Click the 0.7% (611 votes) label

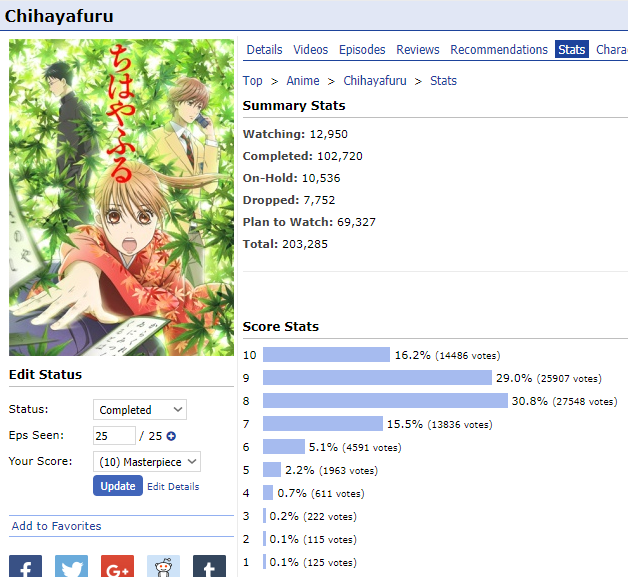[321, 493]
